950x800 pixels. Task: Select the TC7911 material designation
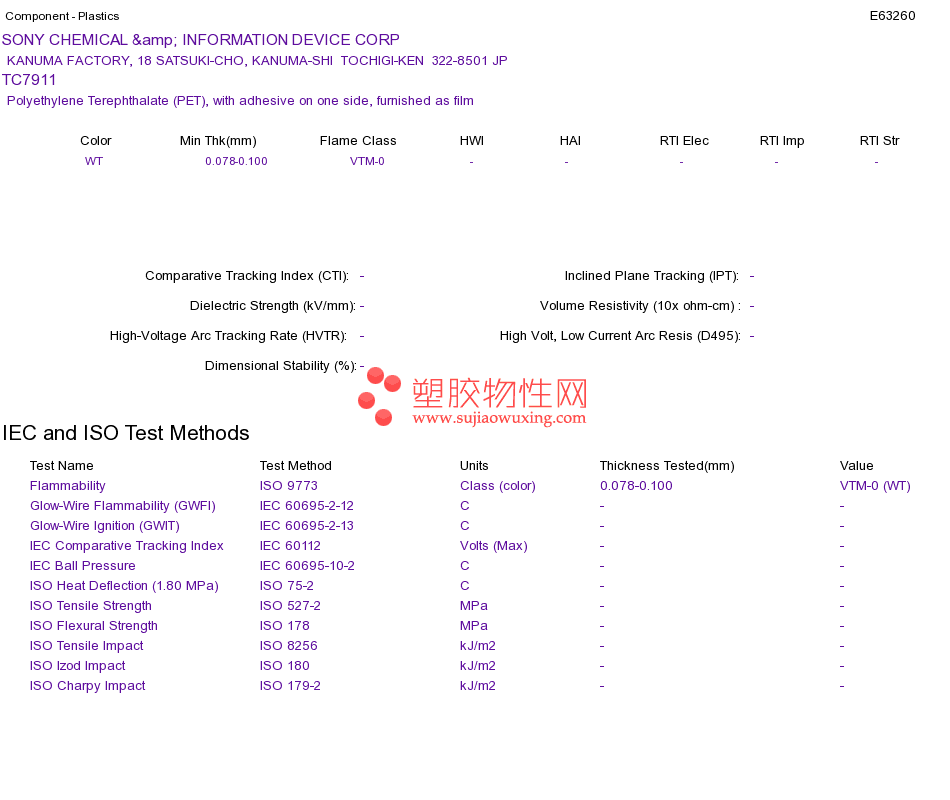click(29, 80)
